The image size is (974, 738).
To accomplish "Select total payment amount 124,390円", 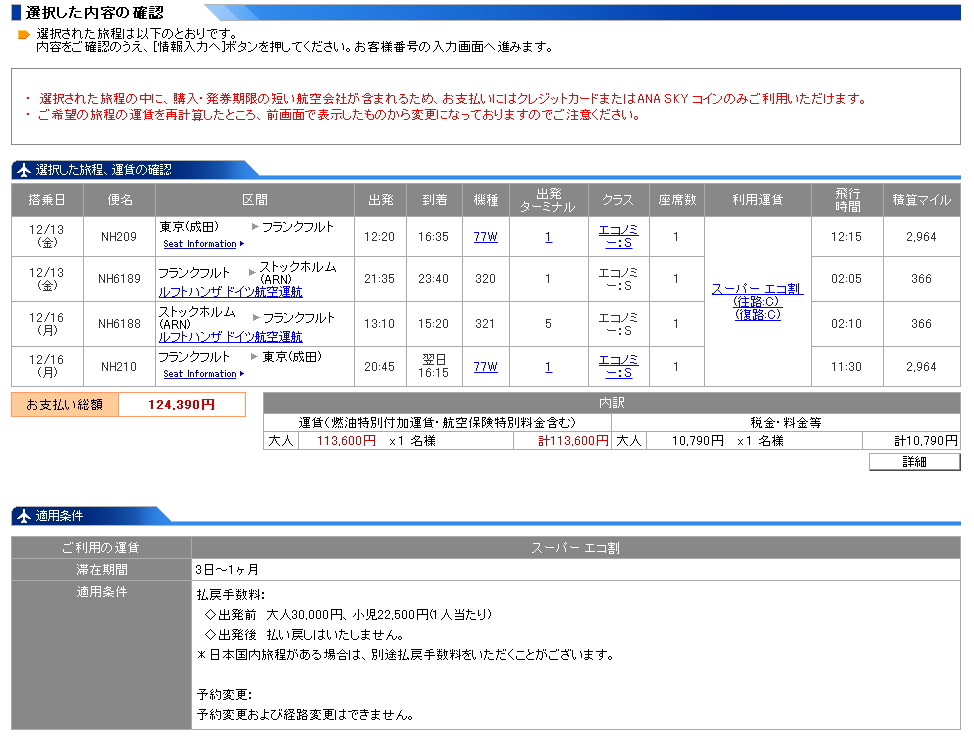I will pos(181,404).
